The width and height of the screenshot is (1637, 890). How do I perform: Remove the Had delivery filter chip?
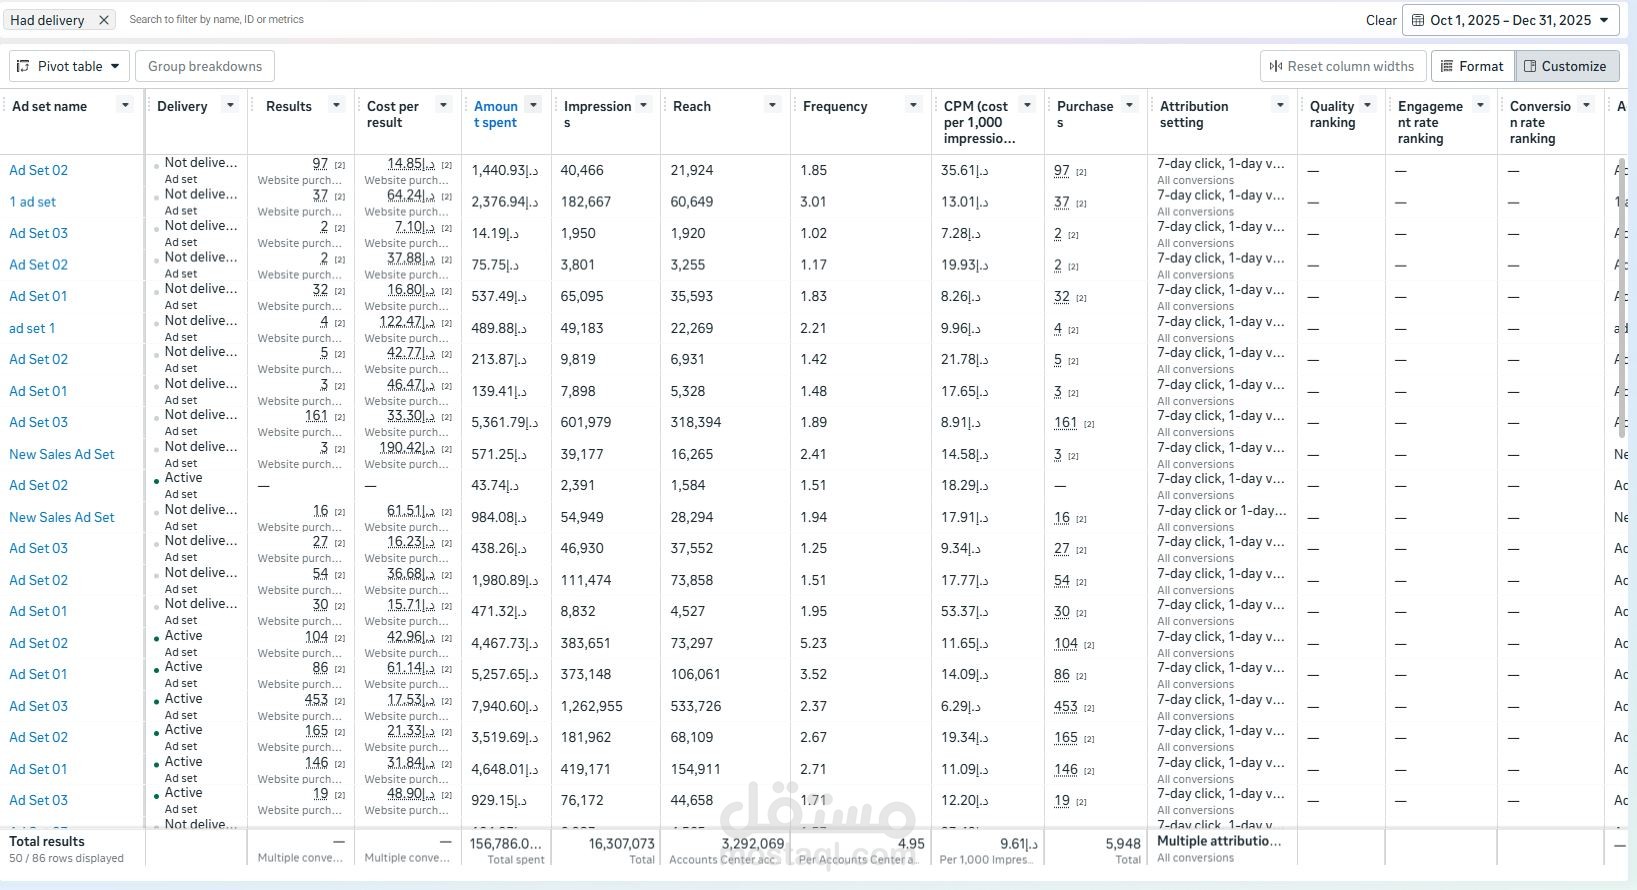tap(103, 20)
